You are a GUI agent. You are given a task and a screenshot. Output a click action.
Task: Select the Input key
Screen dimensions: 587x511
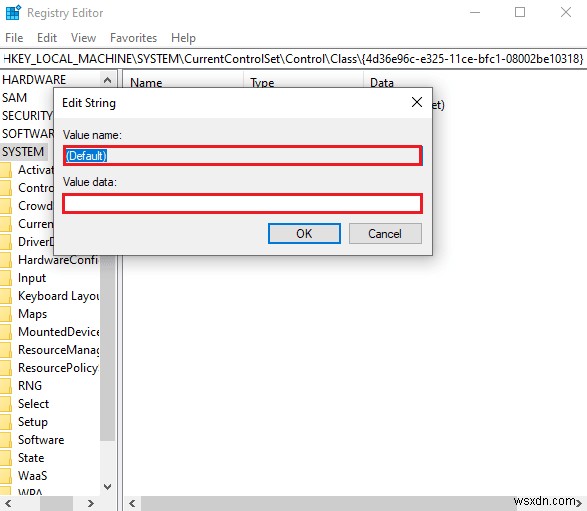click(x=32, y=278)
